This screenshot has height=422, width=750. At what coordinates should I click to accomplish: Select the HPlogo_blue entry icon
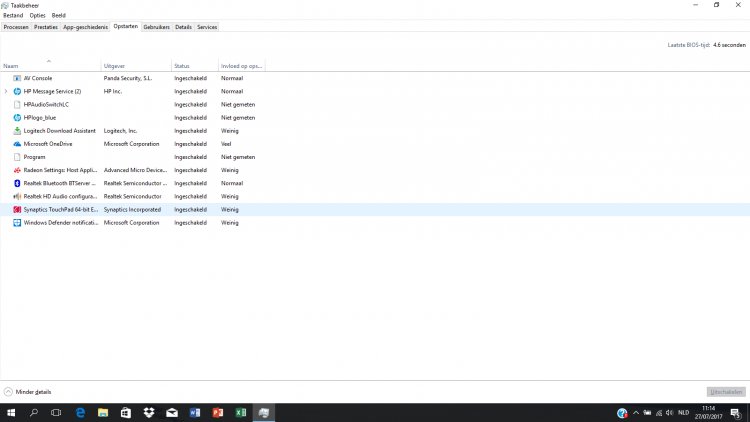17,117
